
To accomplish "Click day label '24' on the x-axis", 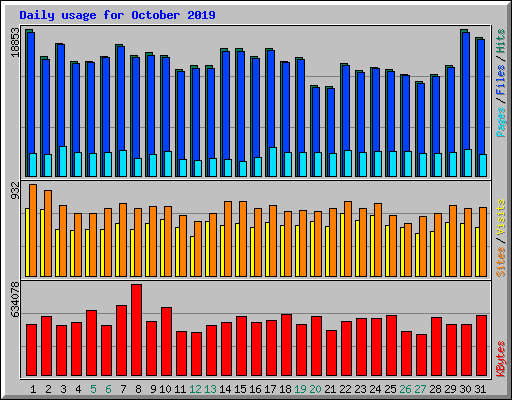I will coord(375,389).
